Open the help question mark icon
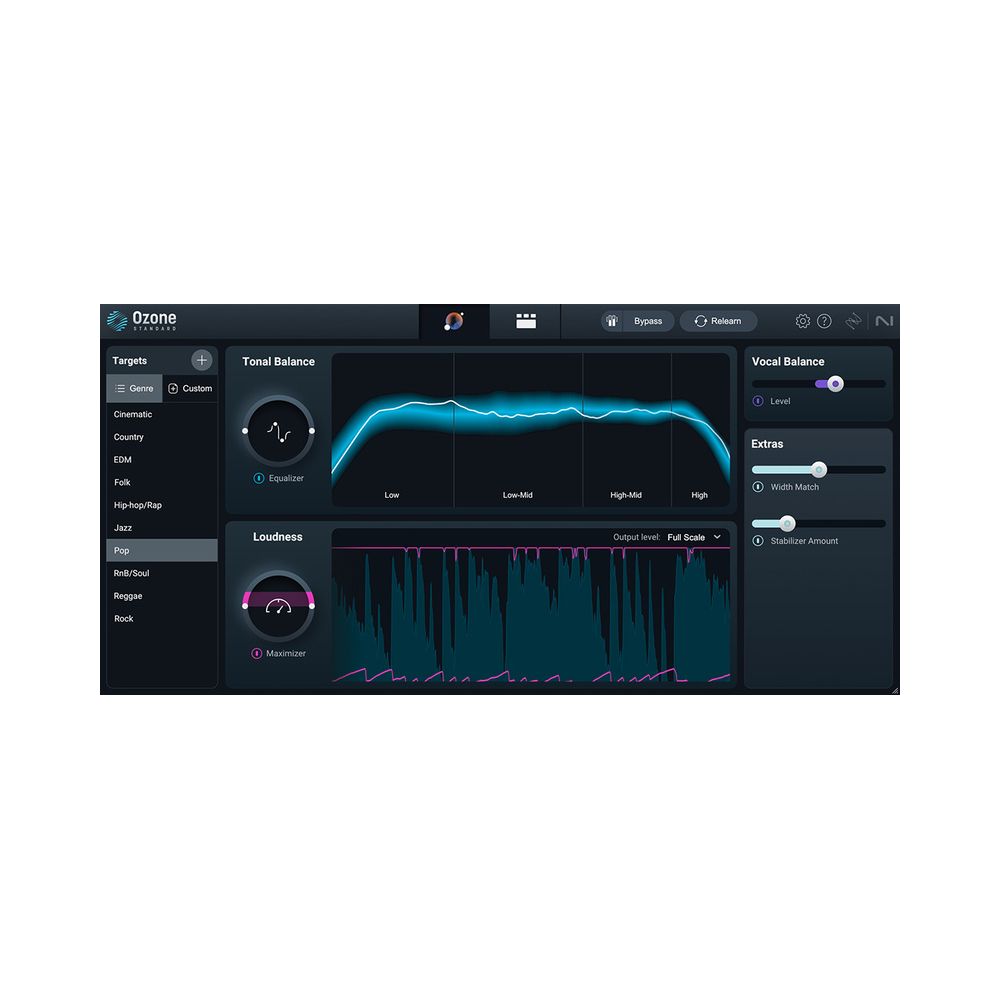Image resolution: width=1000 pixels, height=1000 pixels. coord(824,320)
